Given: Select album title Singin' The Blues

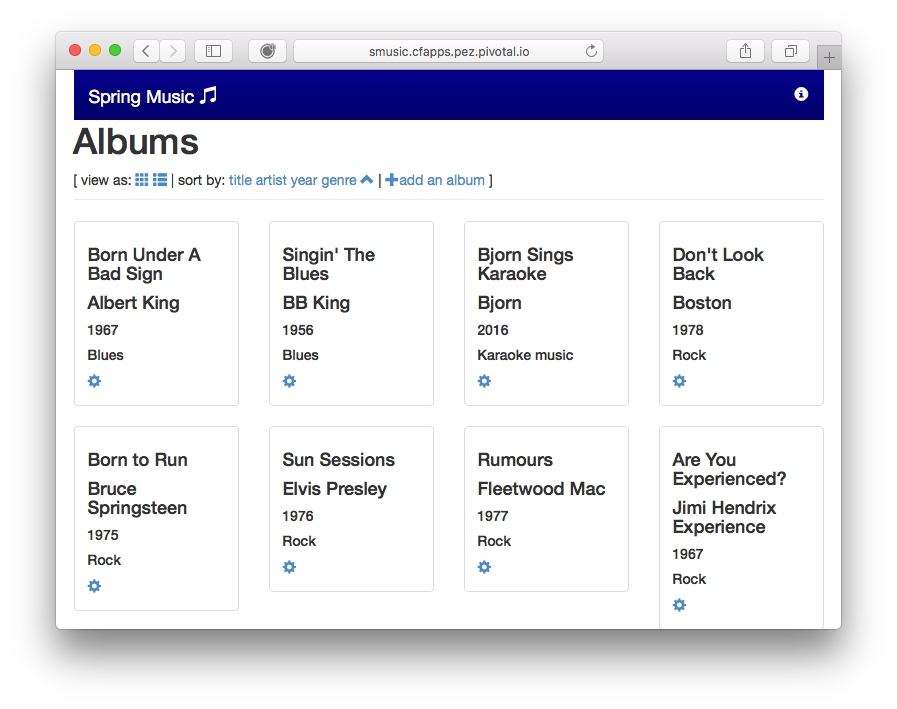Looking at the screenshot, I should (x=328, y=264).
